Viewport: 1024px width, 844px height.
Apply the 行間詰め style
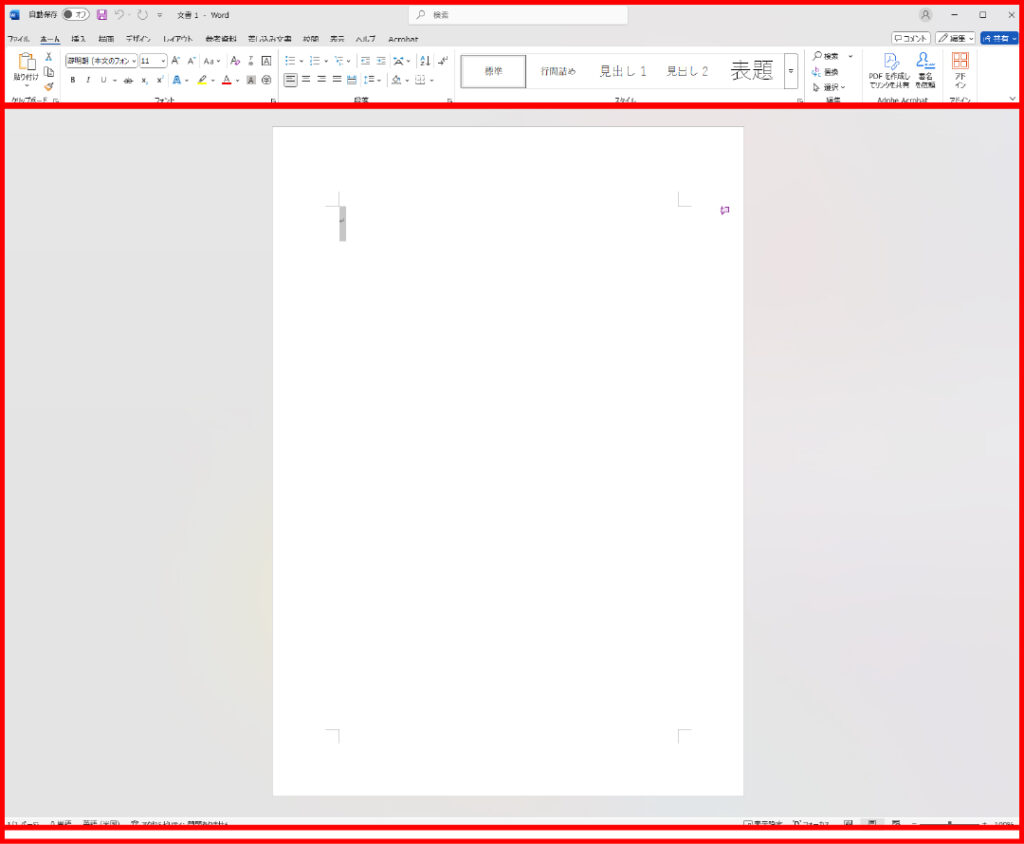tap(558, 71)
